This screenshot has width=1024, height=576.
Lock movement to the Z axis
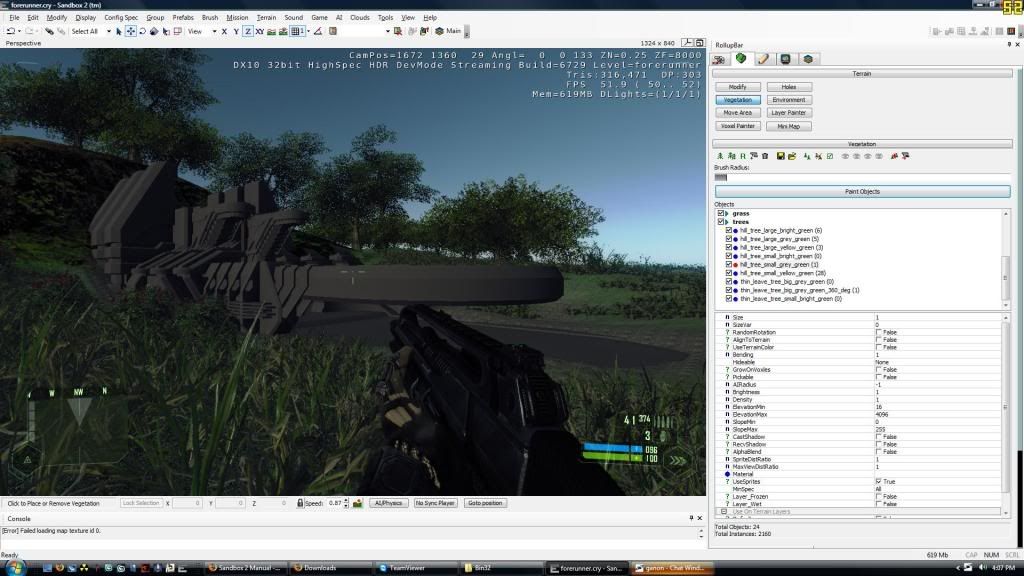pos(248,31)
